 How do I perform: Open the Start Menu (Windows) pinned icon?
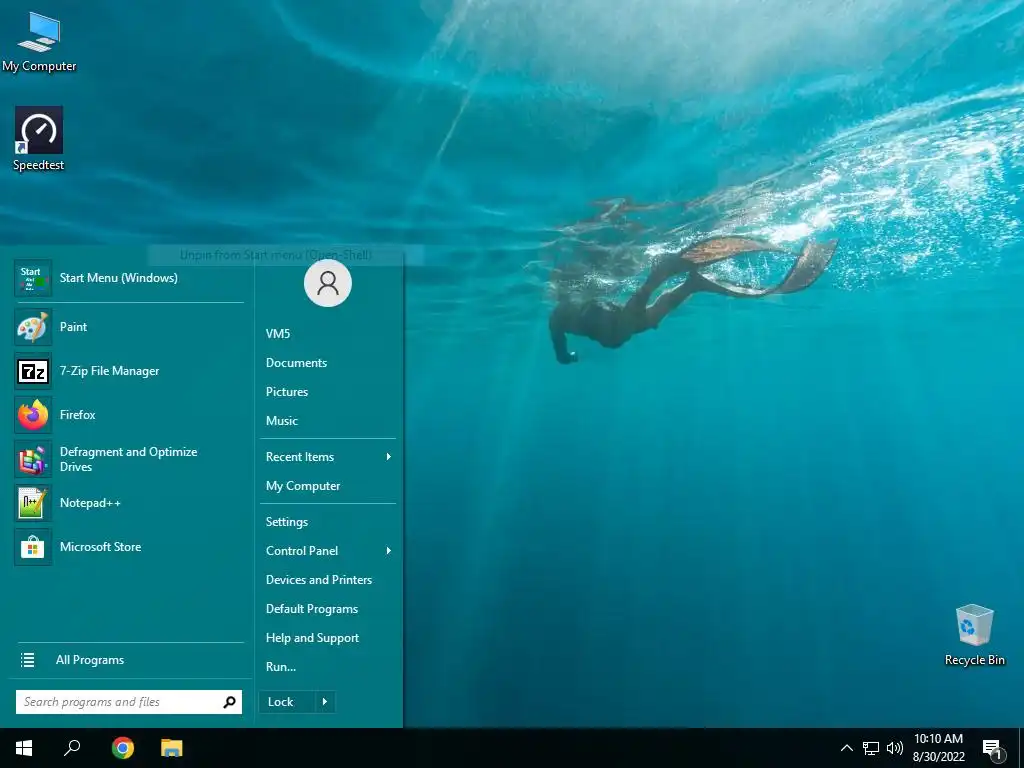[x=33, y=278]
